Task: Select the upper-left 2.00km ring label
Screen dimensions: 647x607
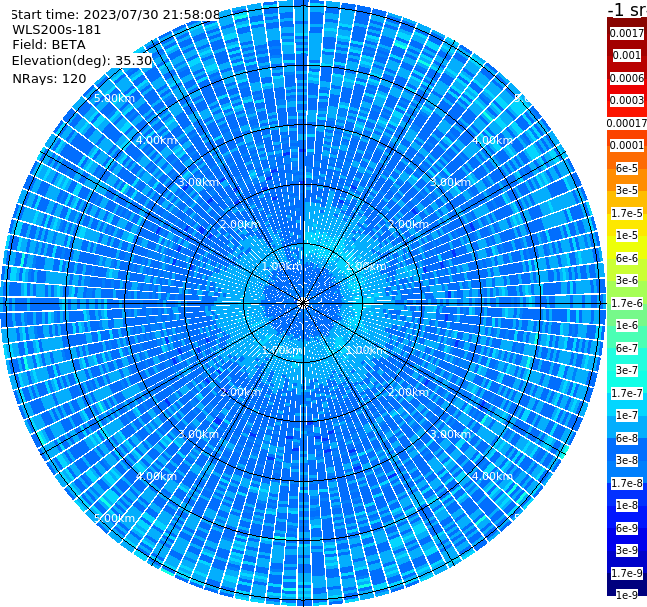Action: point(241,224)
